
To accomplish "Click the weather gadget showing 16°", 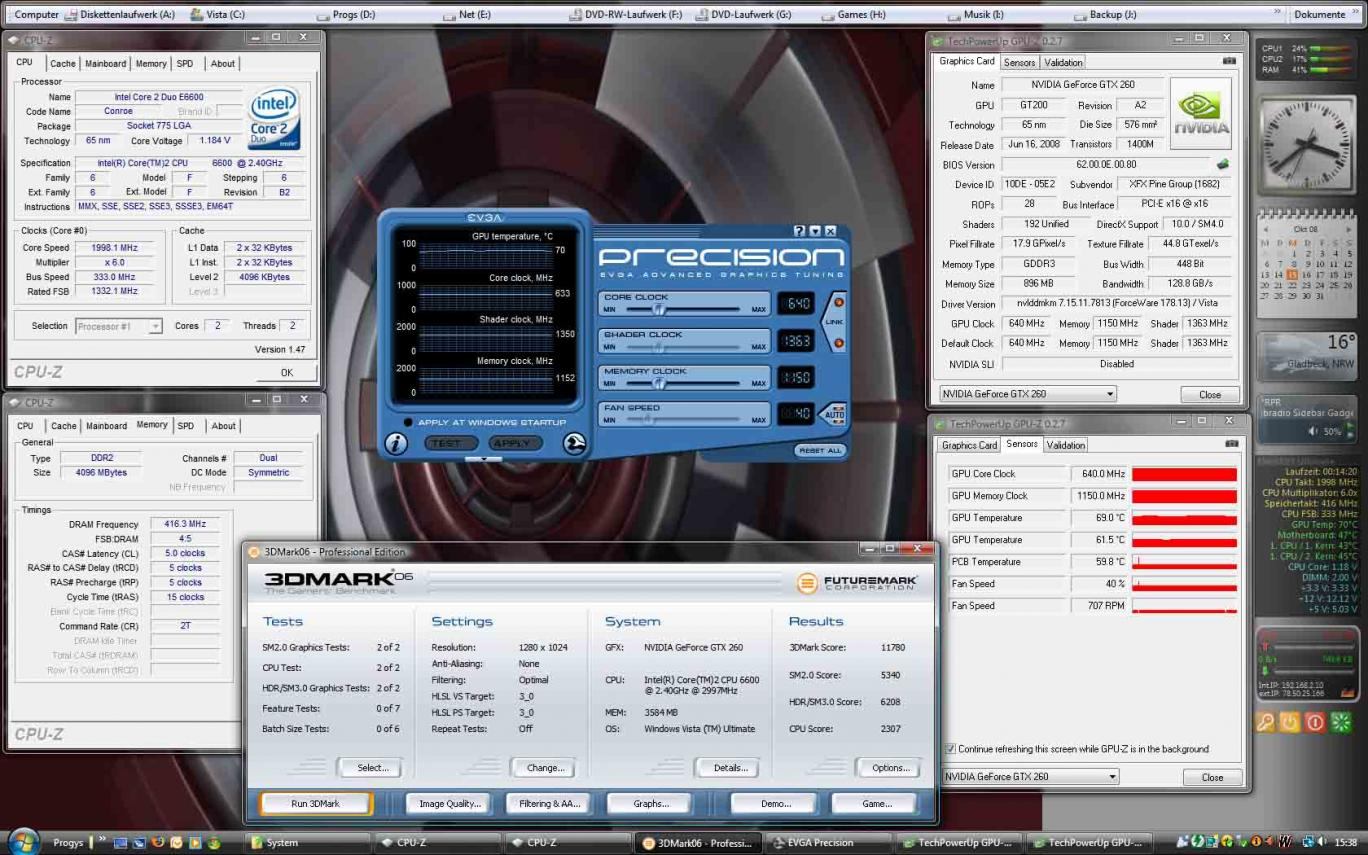I will point(1307,355).
